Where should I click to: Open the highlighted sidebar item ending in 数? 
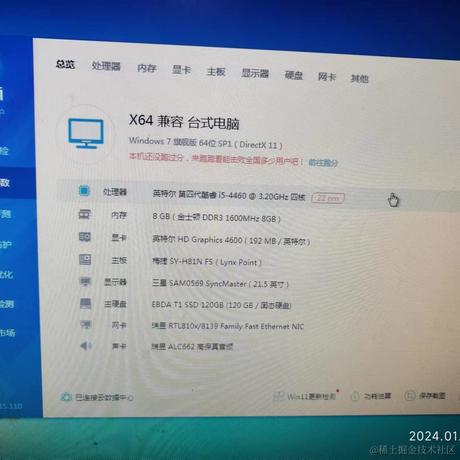(x=17, y=182)
